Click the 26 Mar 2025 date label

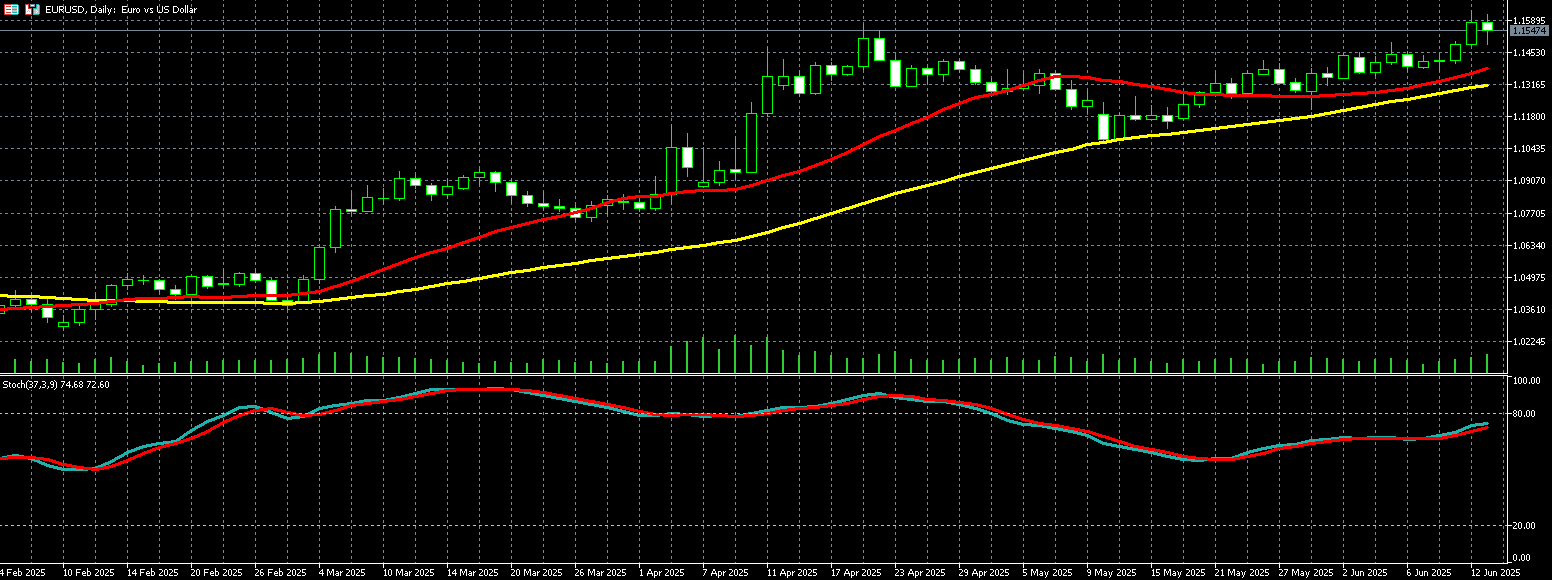coord(600,573)
